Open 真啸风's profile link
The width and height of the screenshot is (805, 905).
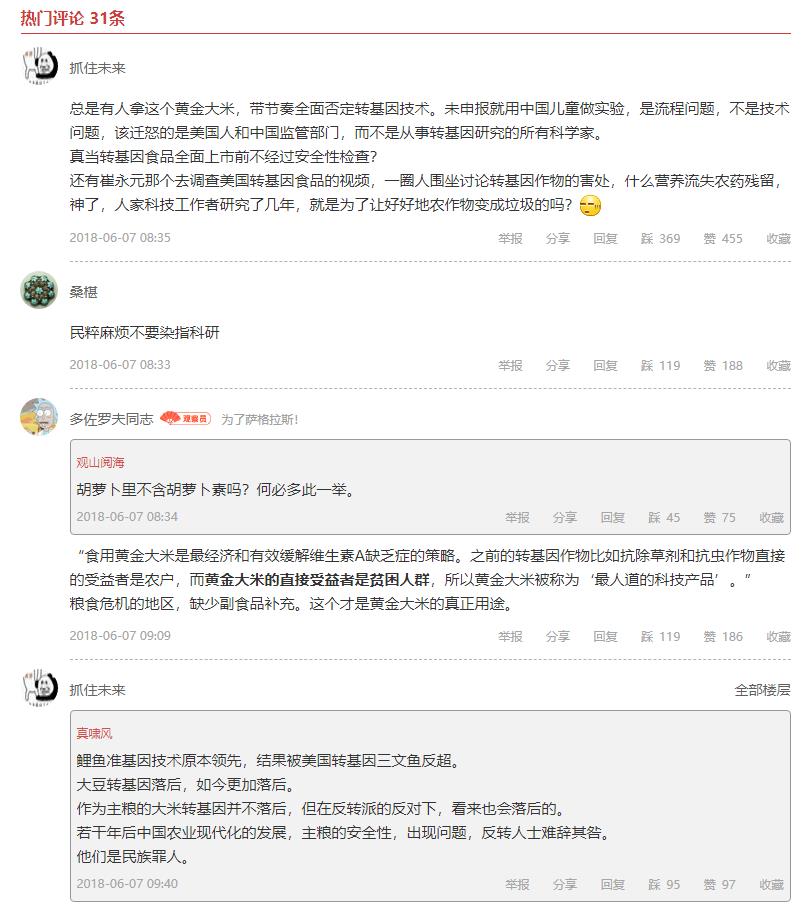(x=95, y=734)
